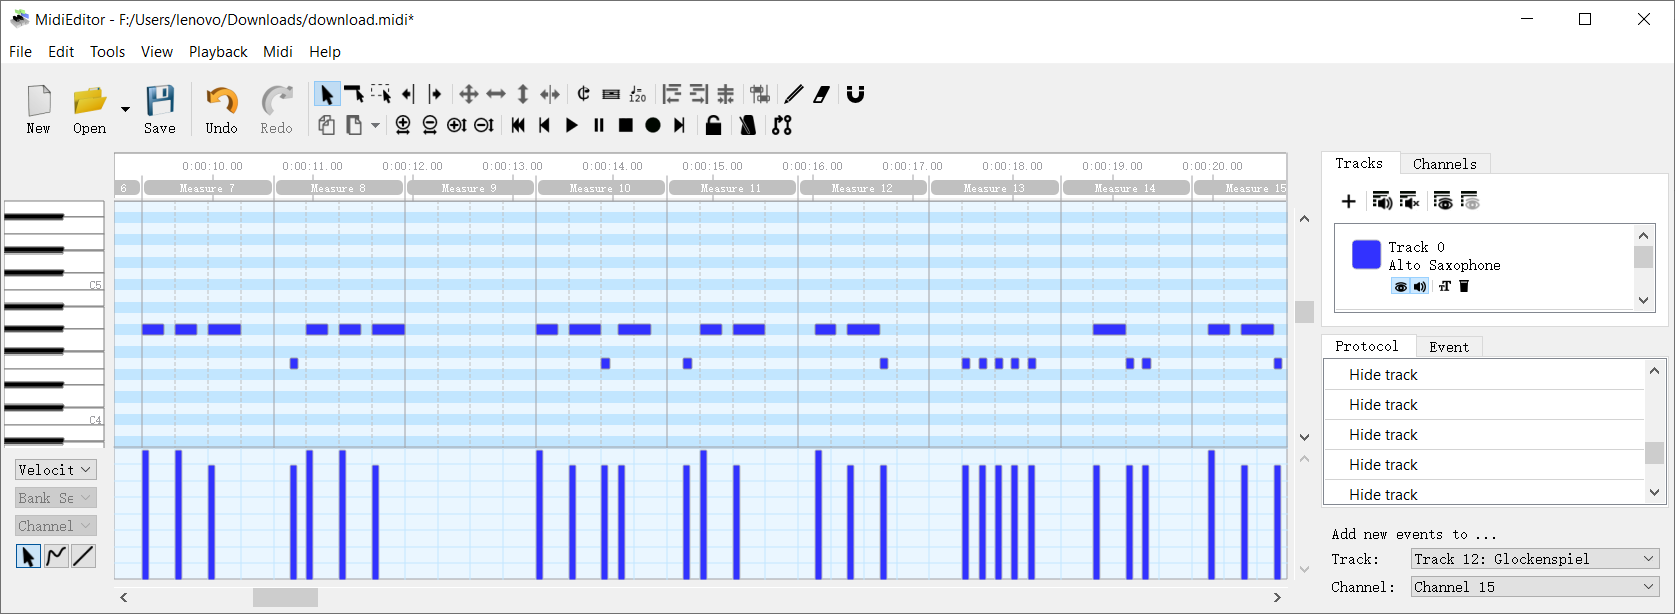Mute Track 0 with the speaker toggle

pos(1420,287)
